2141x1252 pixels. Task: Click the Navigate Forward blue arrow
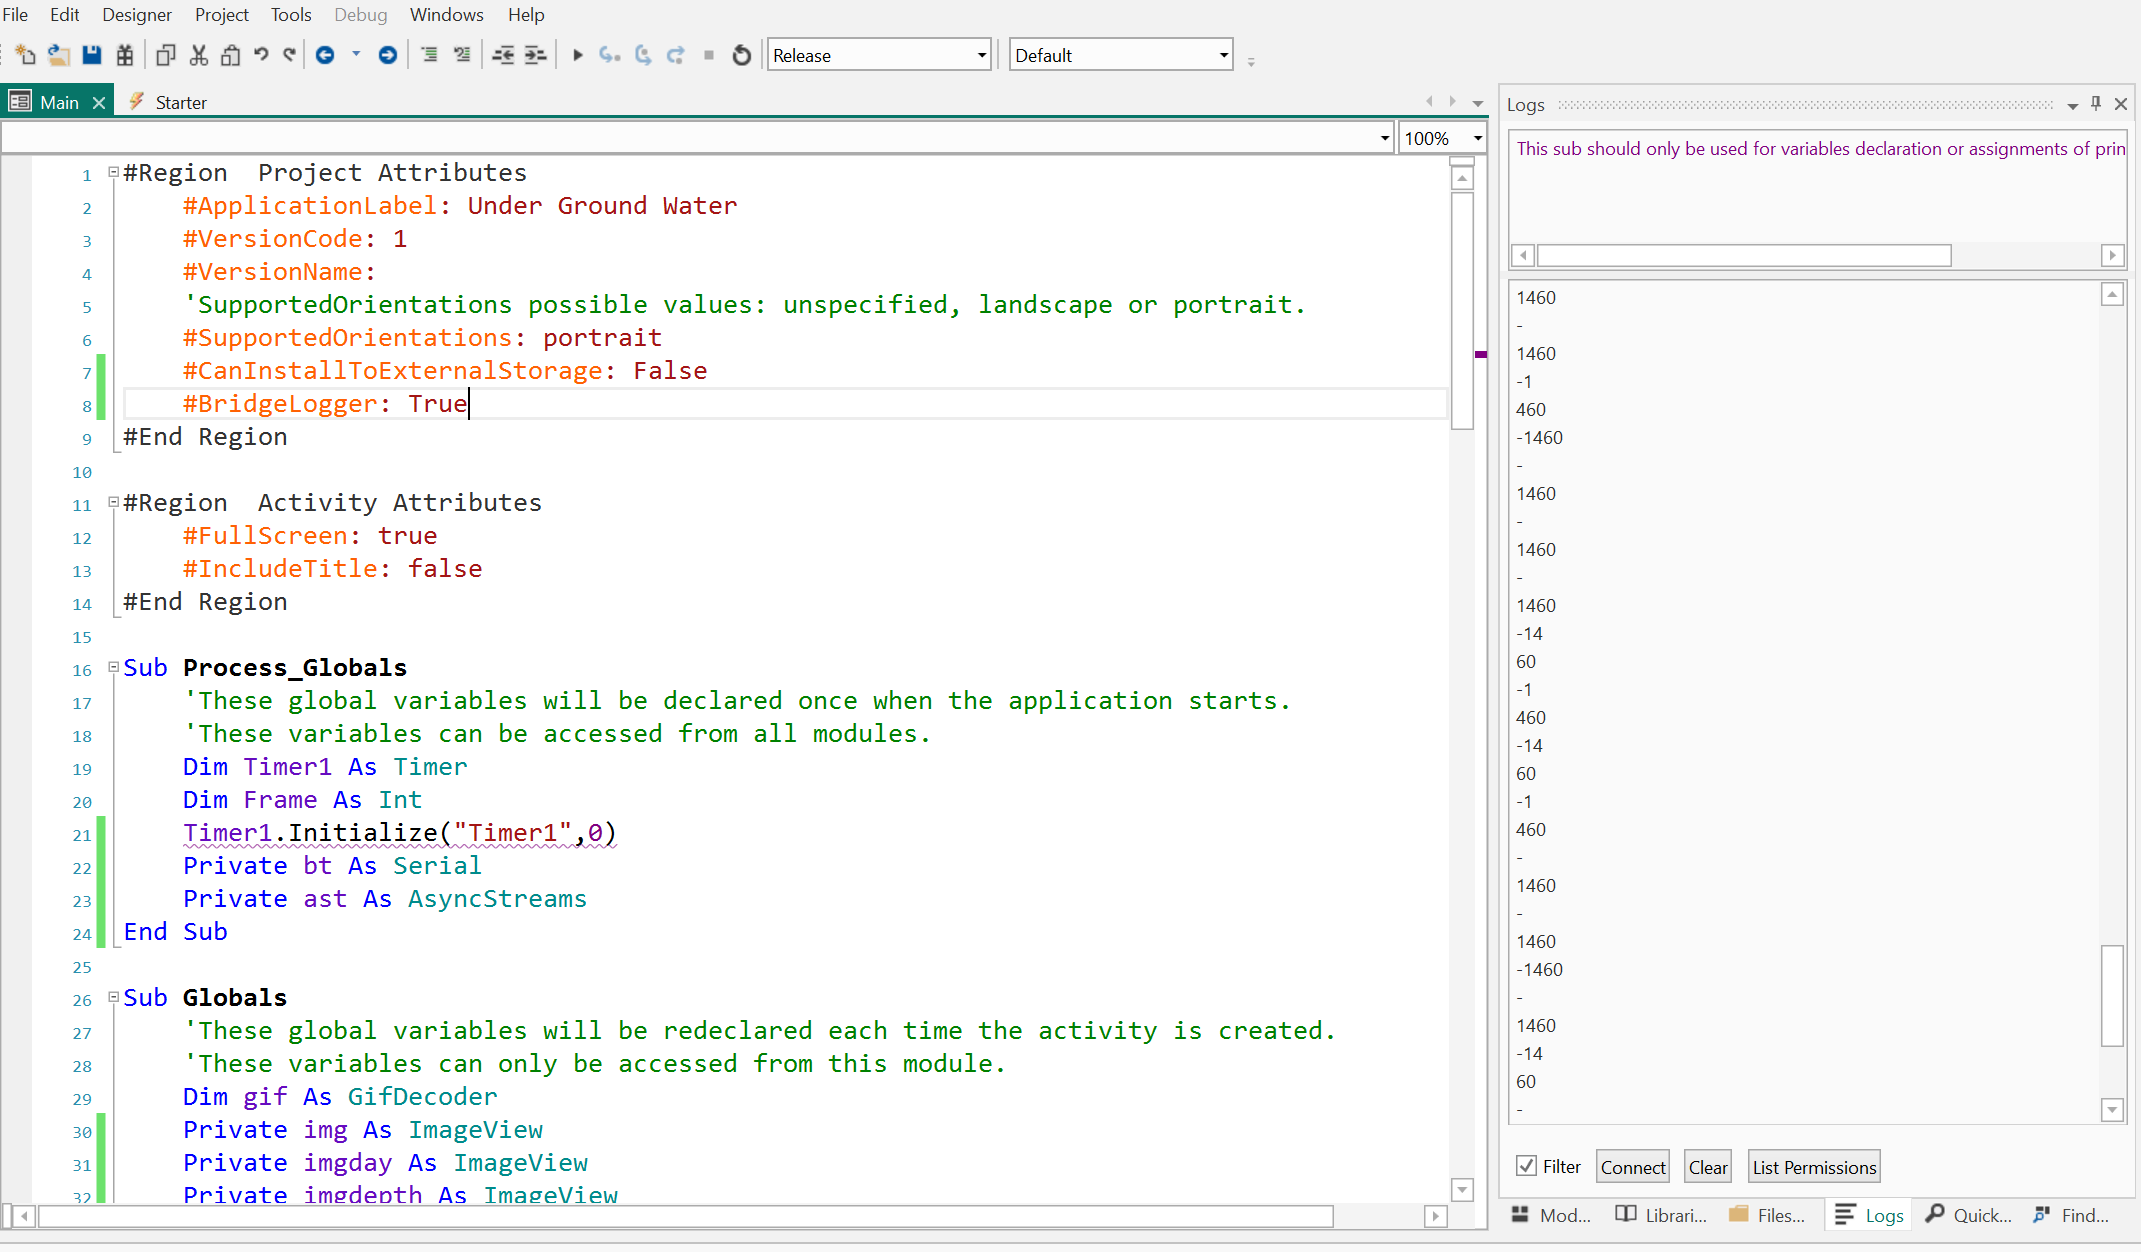click(388, 55)
